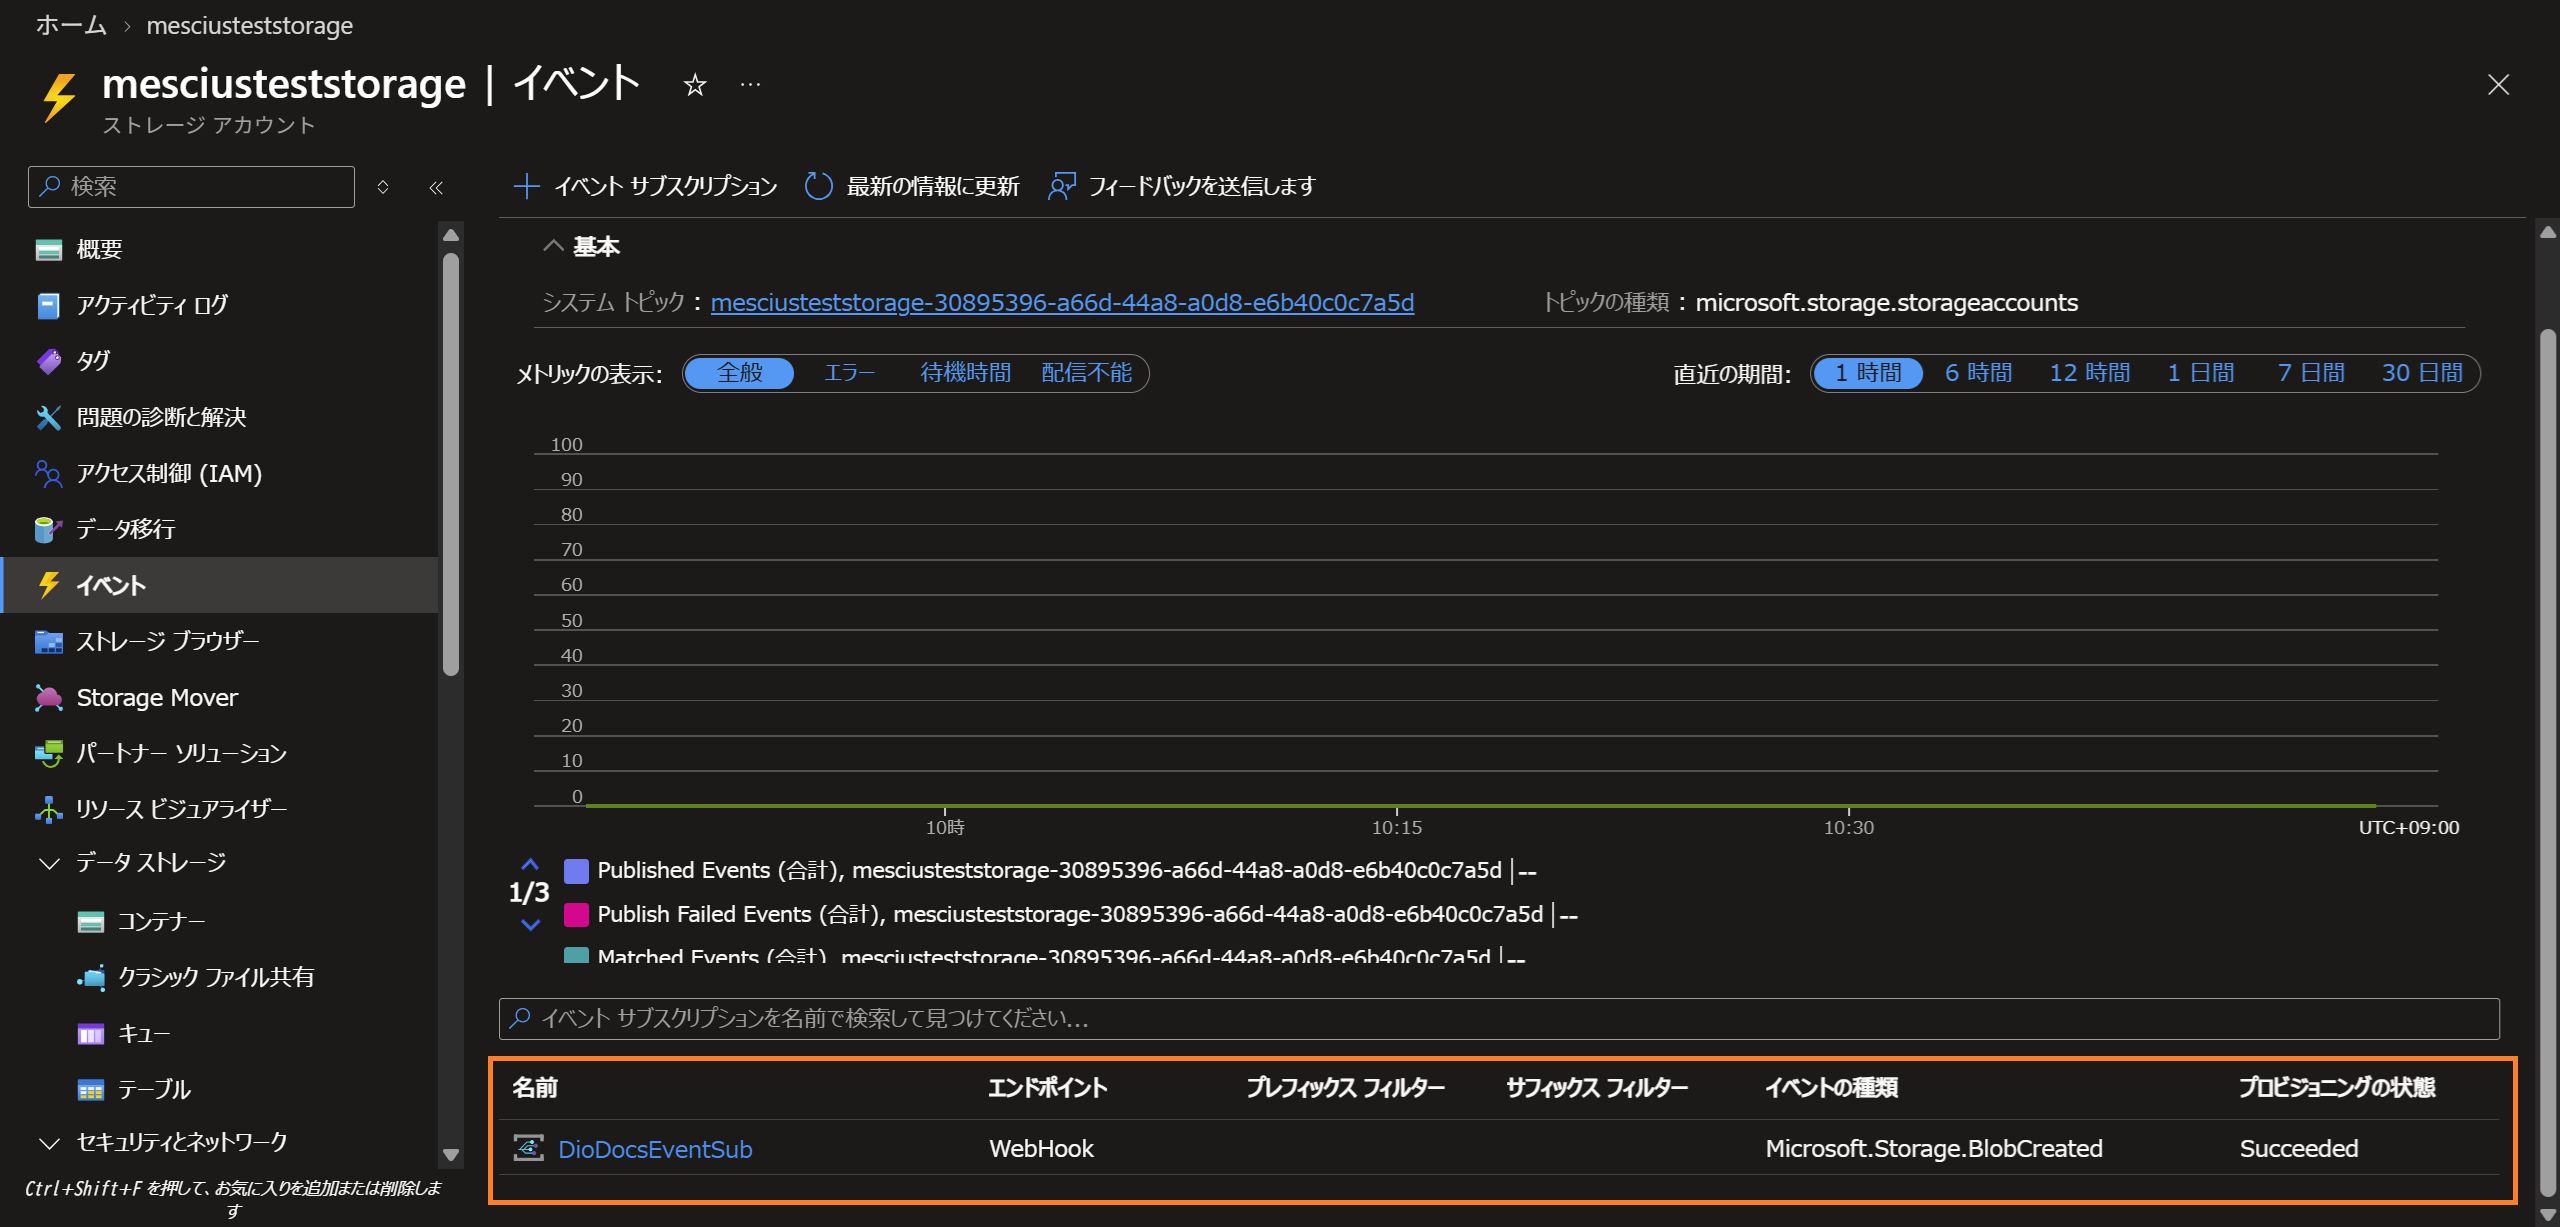The width and height of the screenshot is (2560, 1227).
Task: Click the plus icon for event subscription
Action: pos(526,186)
